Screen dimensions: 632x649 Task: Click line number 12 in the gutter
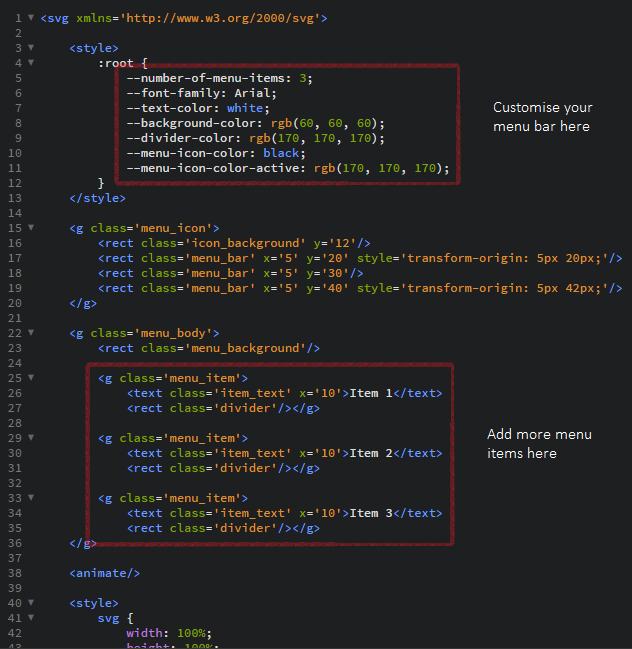(14, 183)
